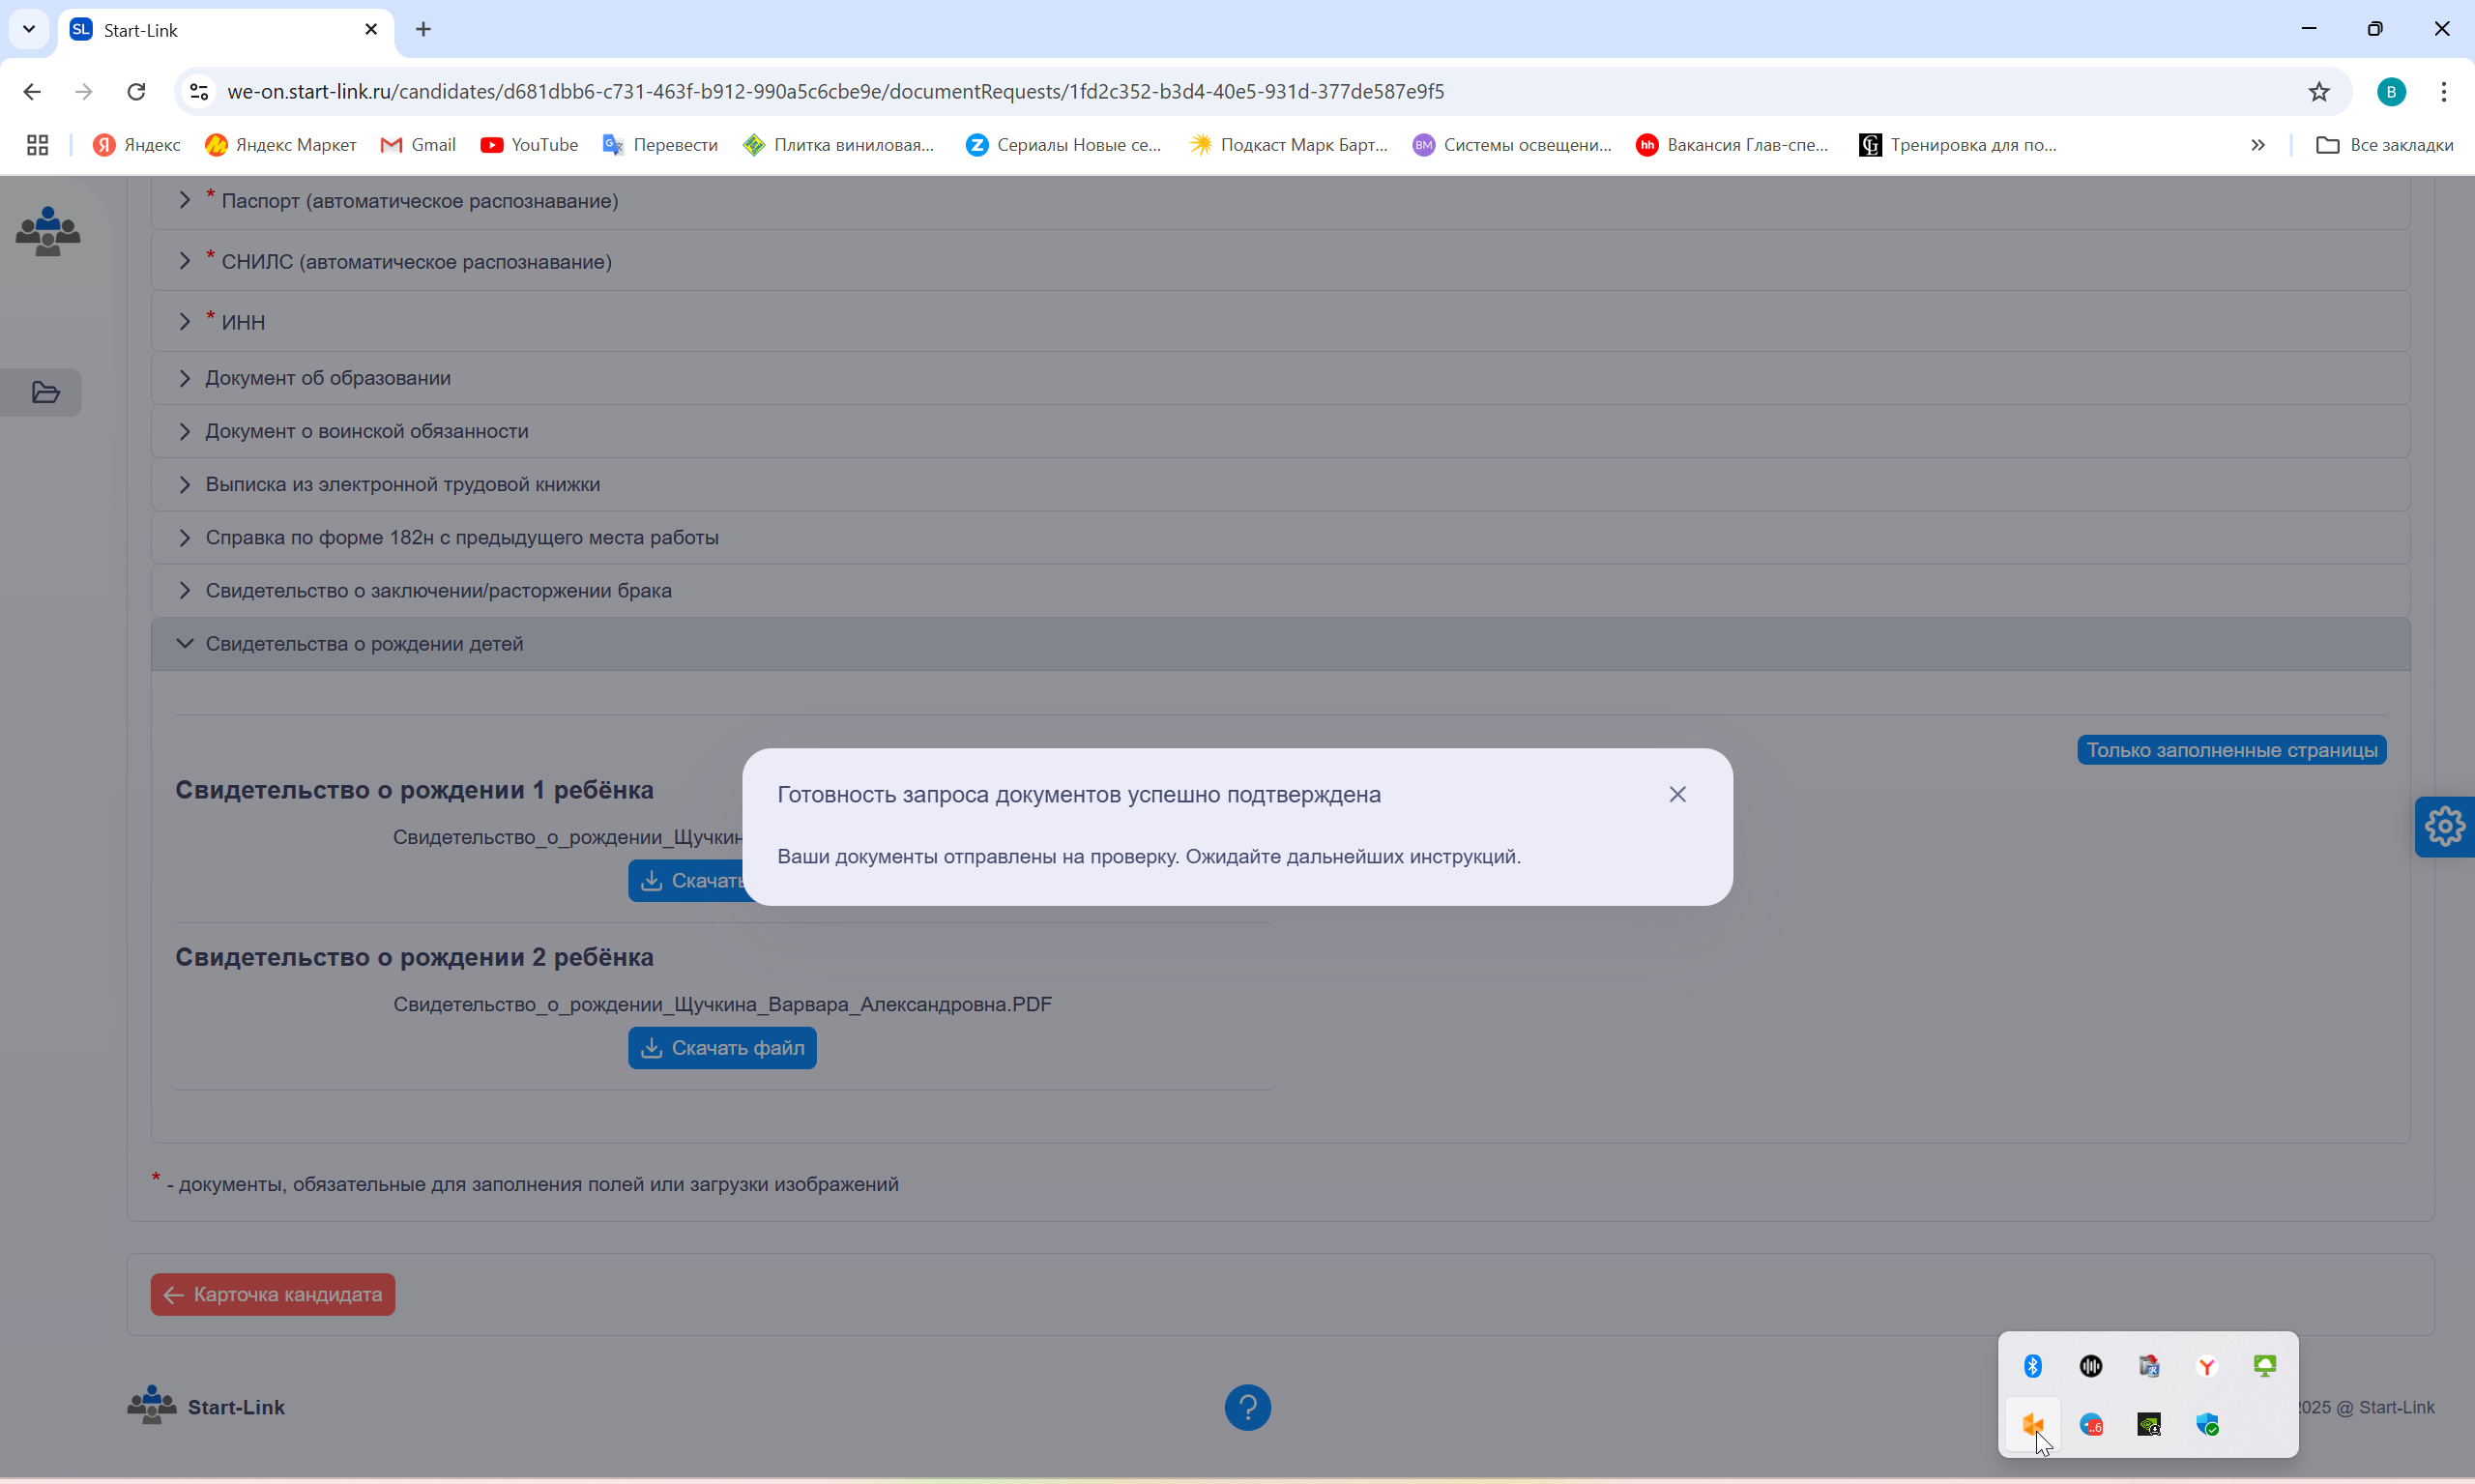Open the YouTube bookmark
The width and height of the screenshot is (2475, 1484).
pyautogui.click(x=529, y=145)
